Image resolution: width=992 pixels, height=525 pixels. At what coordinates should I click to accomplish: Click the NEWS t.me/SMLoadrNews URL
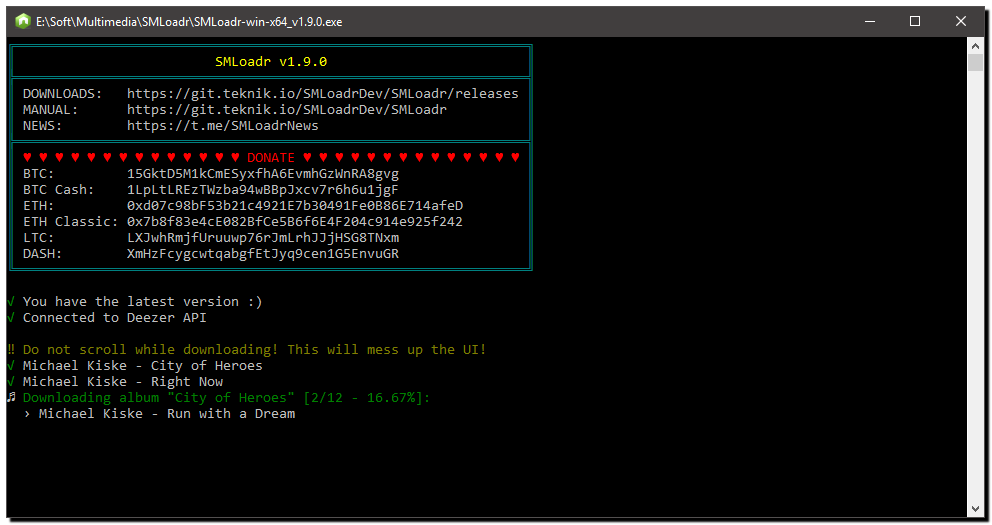223,126
